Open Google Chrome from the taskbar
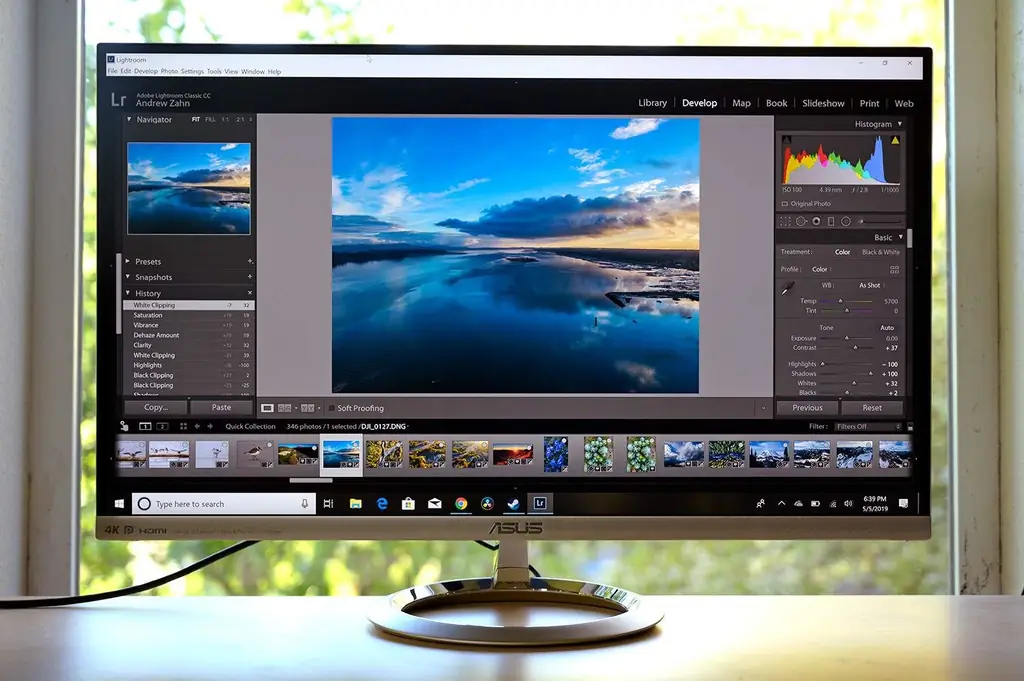The height and width of the screenshot is (681, 1024). 461,503
